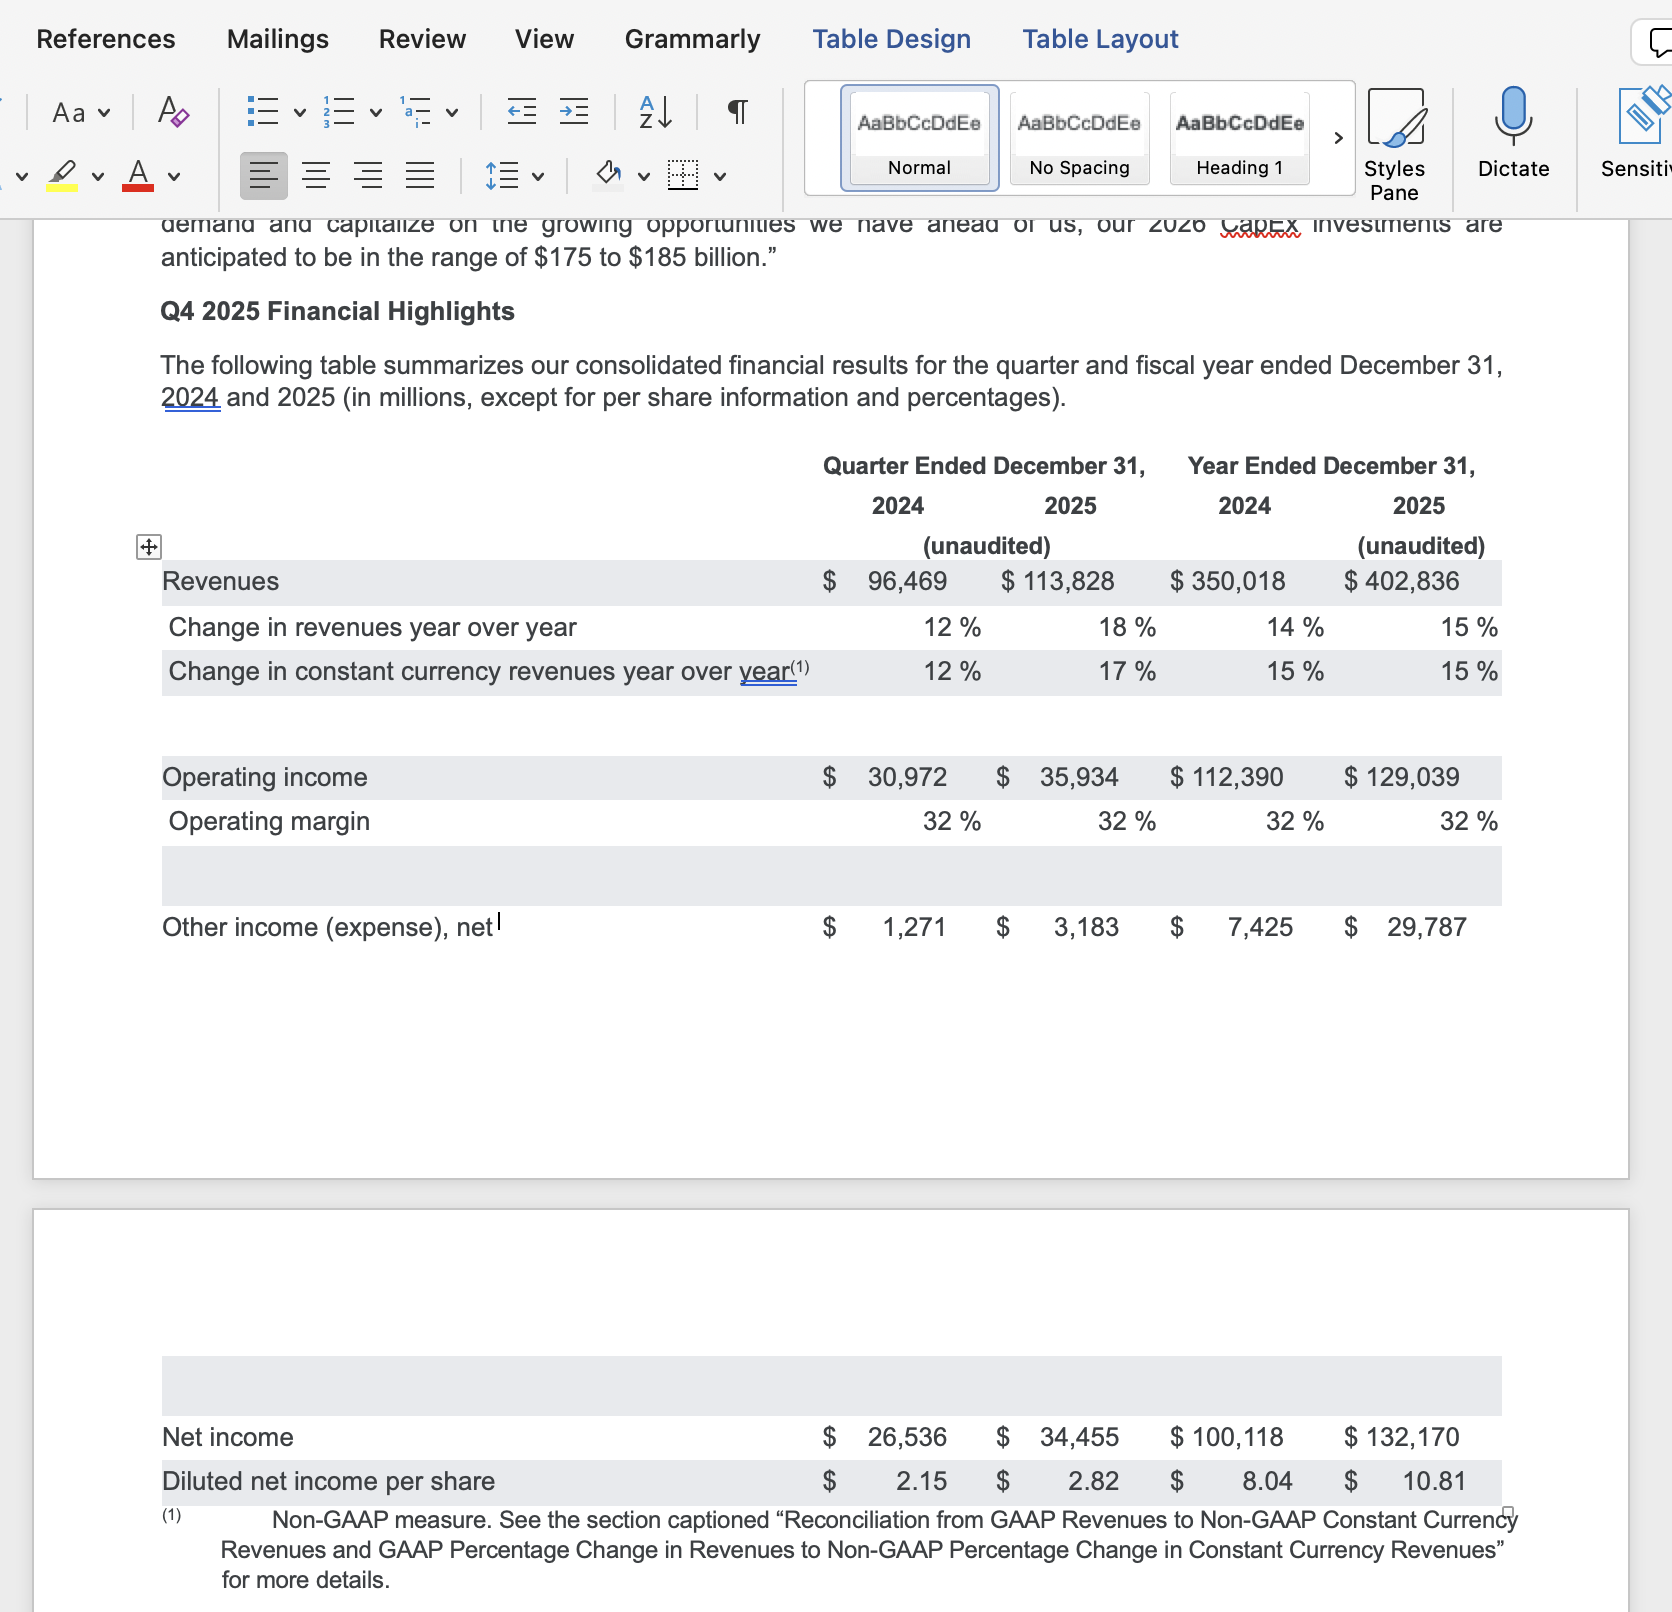Viewport: 1672px width, 1612px height.
Task: Apply shading with the paint bucket
Action: pos(608,175)
